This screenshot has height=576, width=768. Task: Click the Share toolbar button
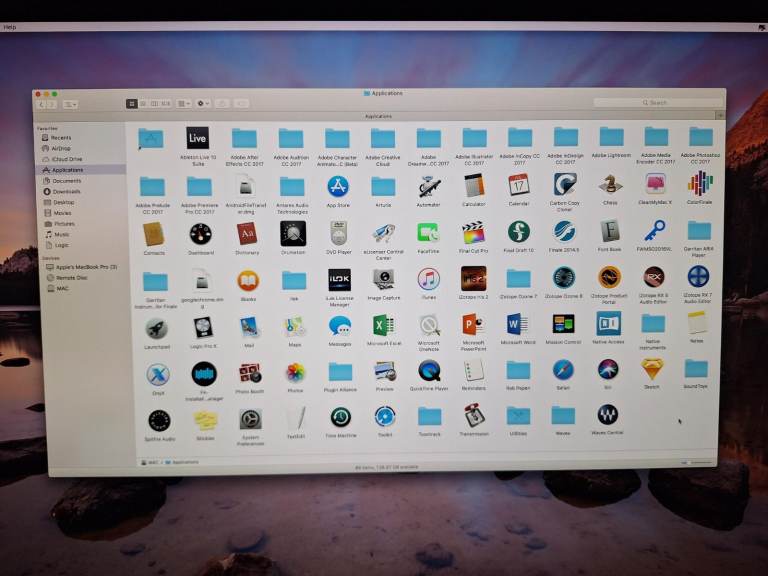click(222, 103)
